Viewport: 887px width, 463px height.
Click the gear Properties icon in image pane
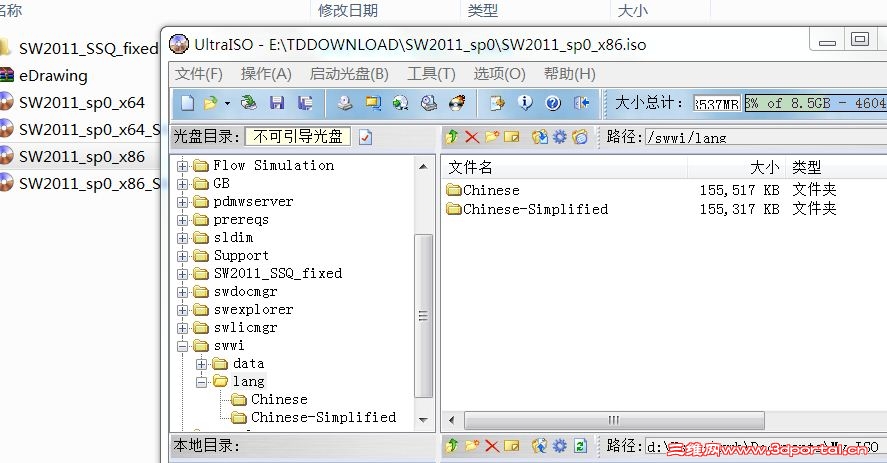coord(559,137)
